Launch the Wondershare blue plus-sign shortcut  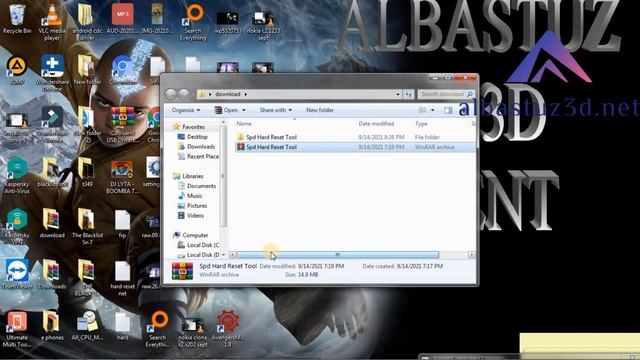pos(52,72)
